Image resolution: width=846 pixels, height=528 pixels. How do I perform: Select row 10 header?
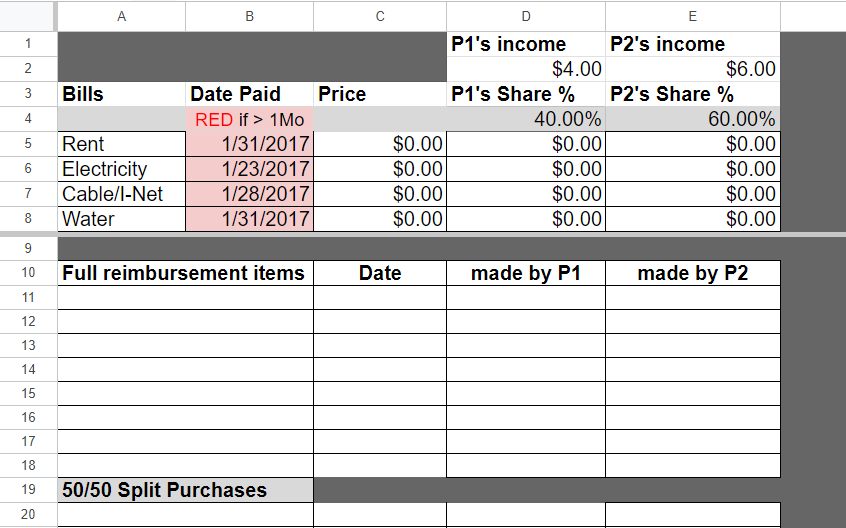pyautogui.click(x=28, y=272)
